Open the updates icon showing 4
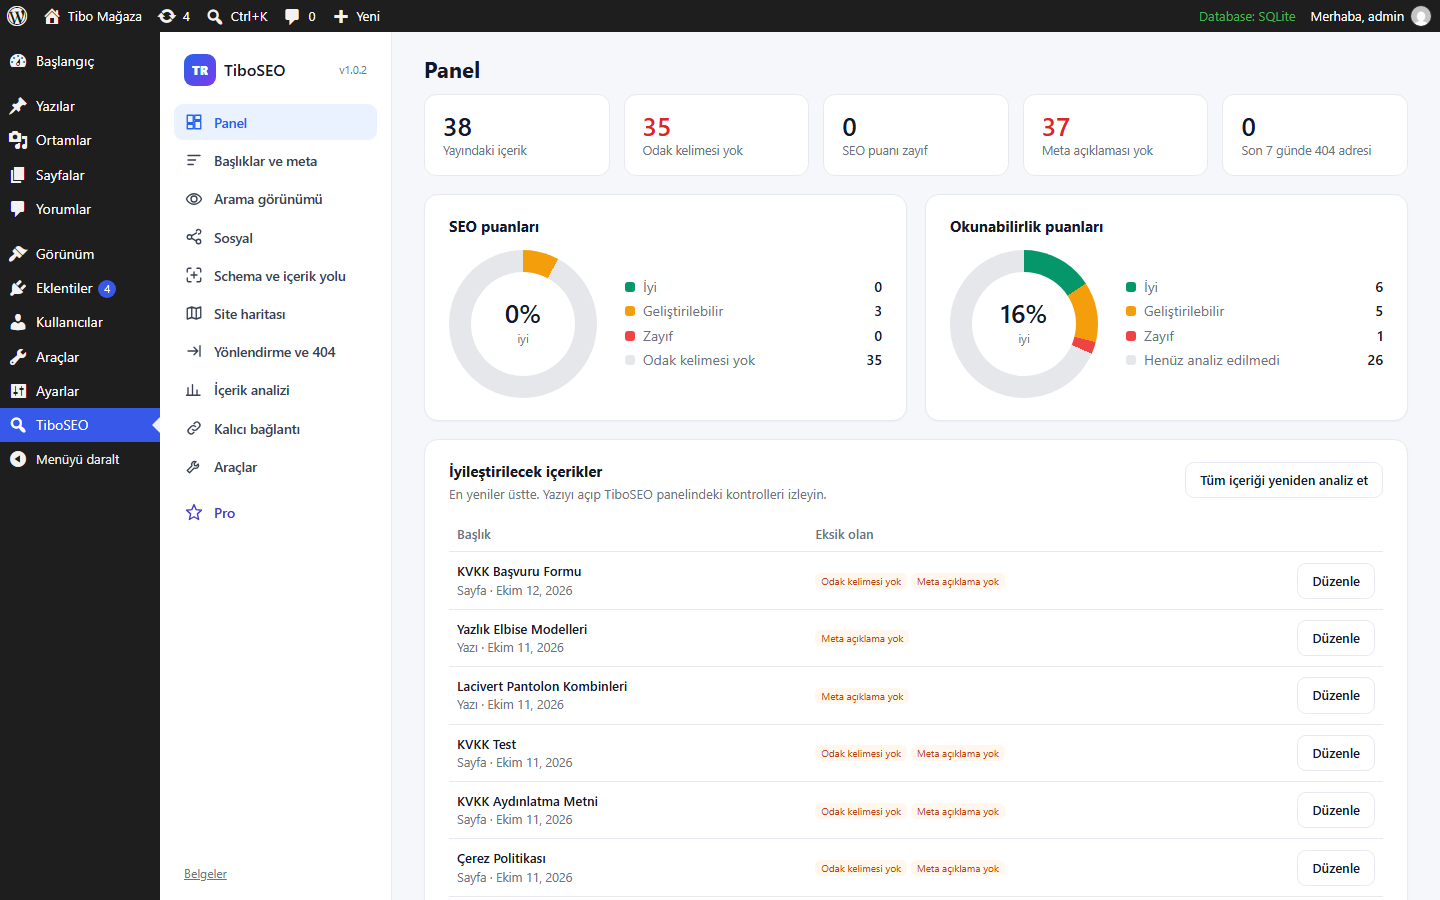1440x900 pixels. click(x=174, y=16)
